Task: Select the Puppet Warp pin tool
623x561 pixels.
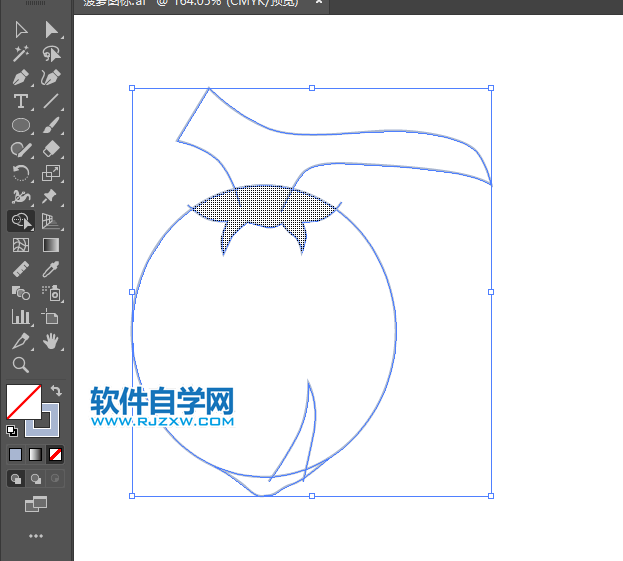Action: pos(51,197)
